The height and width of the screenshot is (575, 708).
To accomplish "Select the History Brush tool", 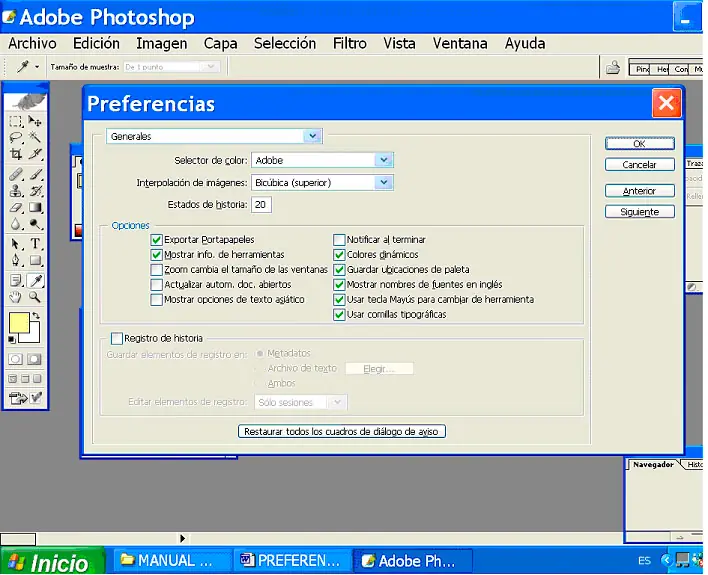I will click(35, 191).
